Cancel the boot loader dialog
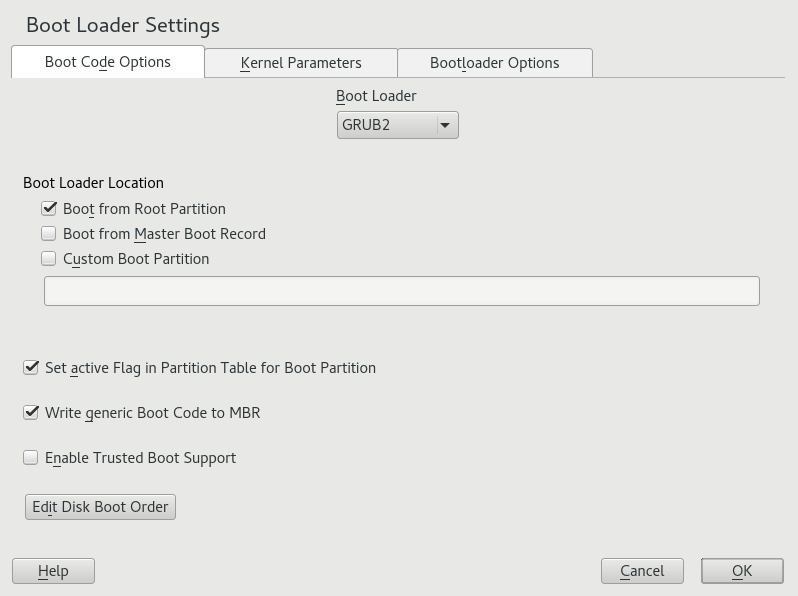 coord(642,571)
